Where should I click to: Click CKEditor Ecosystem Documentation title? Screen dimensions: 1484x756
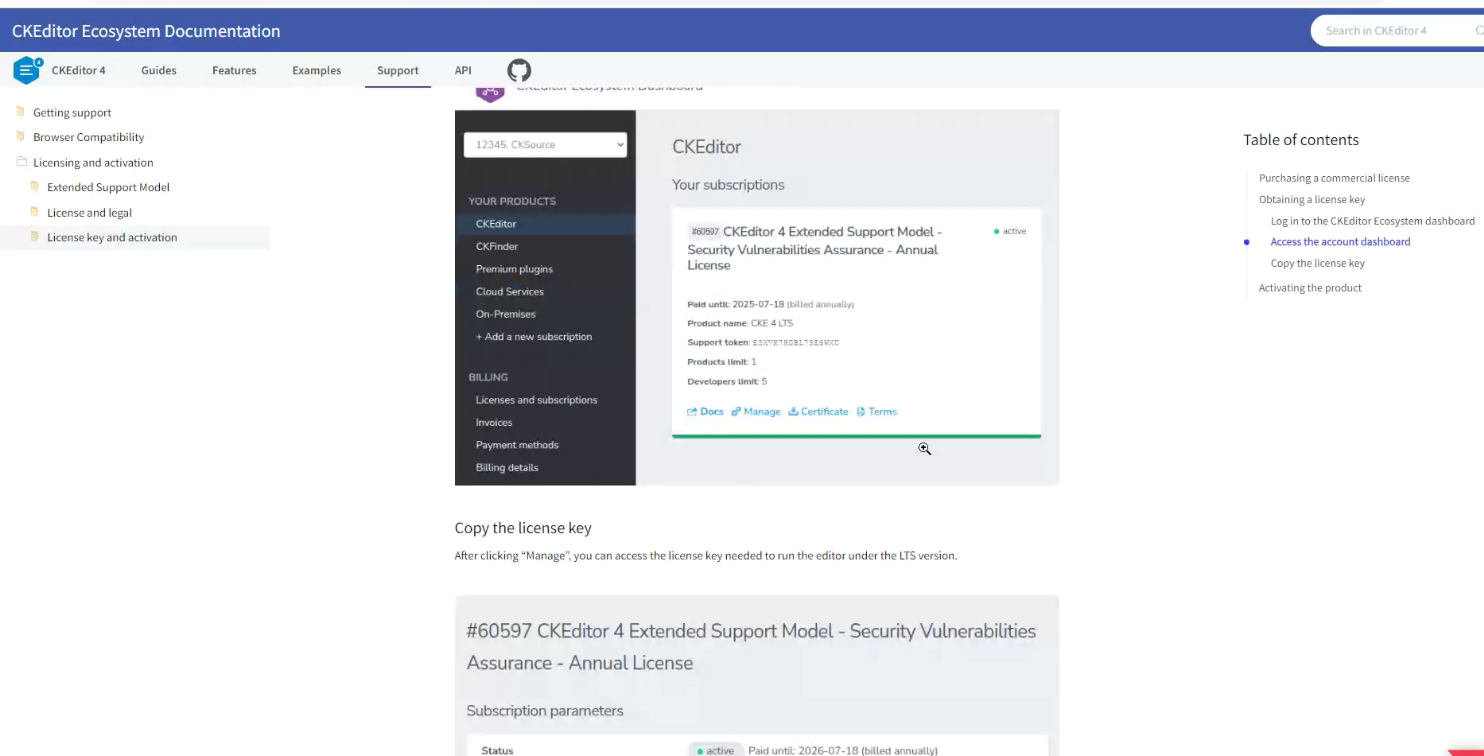pos(146,31)
